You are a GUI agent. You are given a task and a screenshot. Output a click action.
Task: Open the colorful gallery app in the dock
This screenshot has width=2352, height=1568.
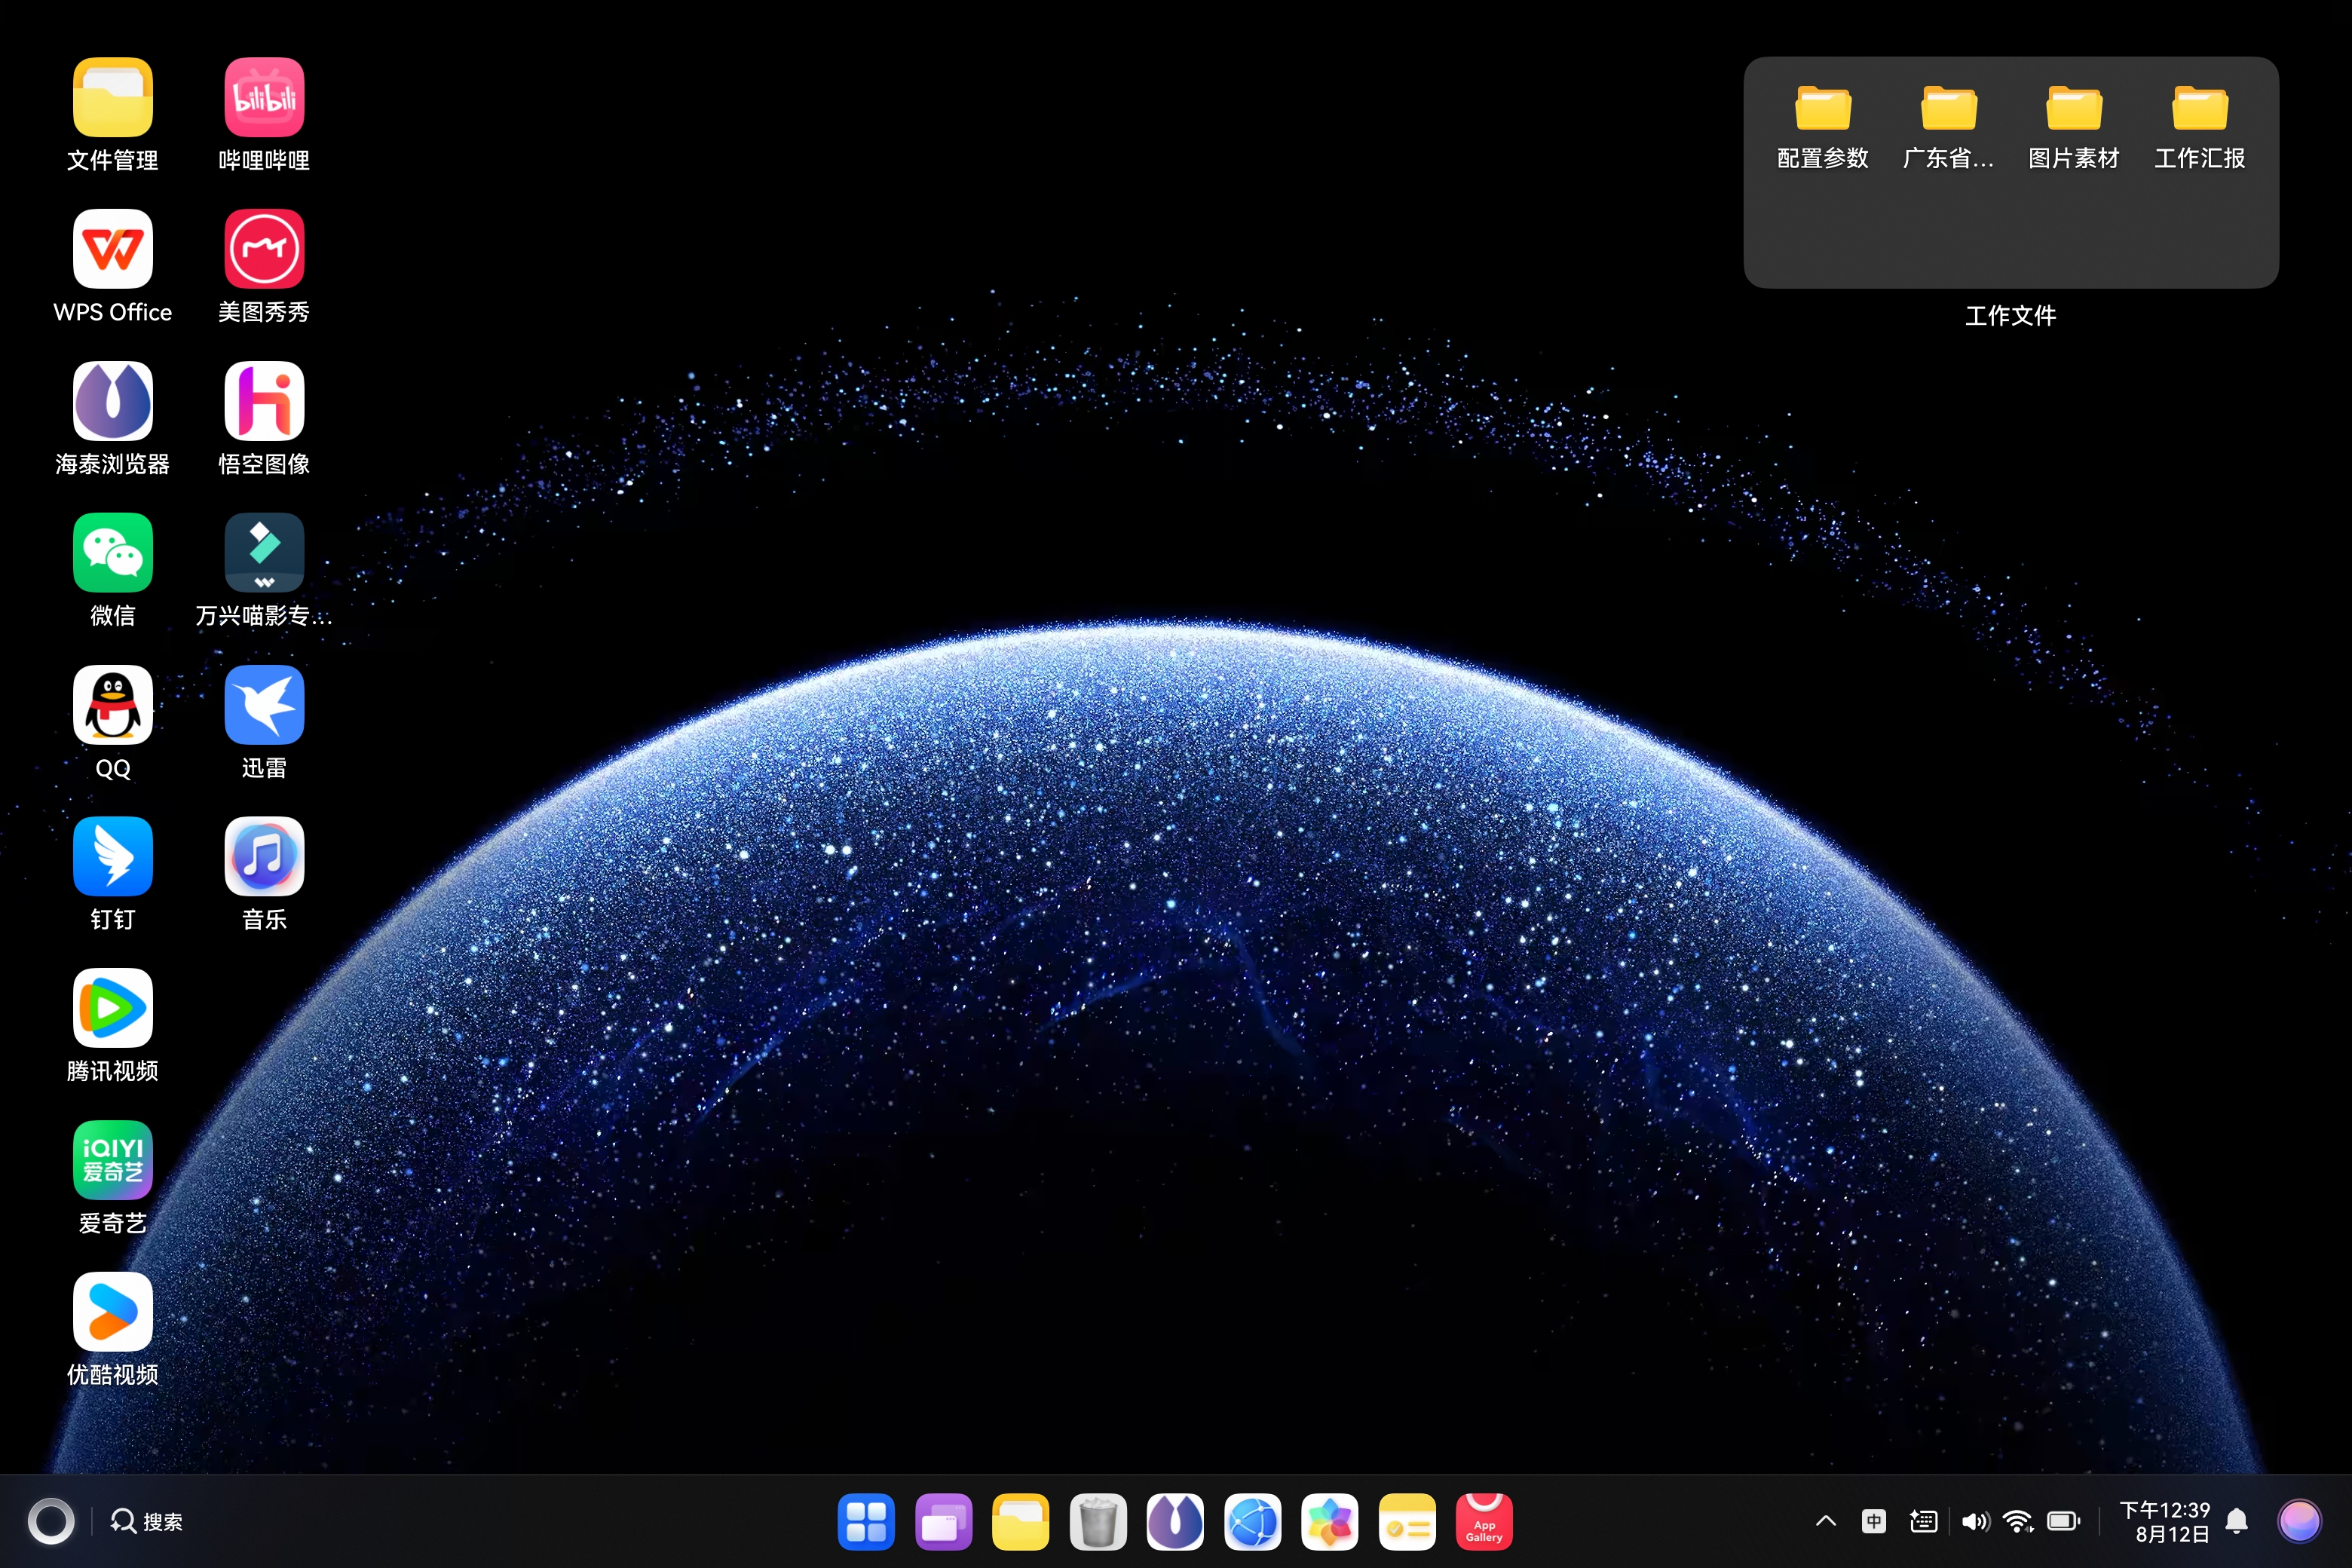[1329, 1522]
